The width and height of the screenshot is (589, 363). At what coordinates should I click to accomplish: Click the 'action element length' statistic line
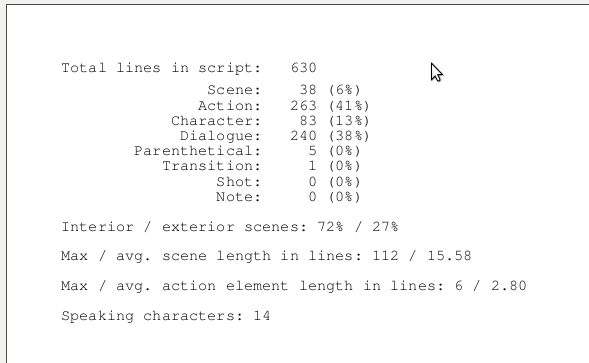tap(294, 286)
